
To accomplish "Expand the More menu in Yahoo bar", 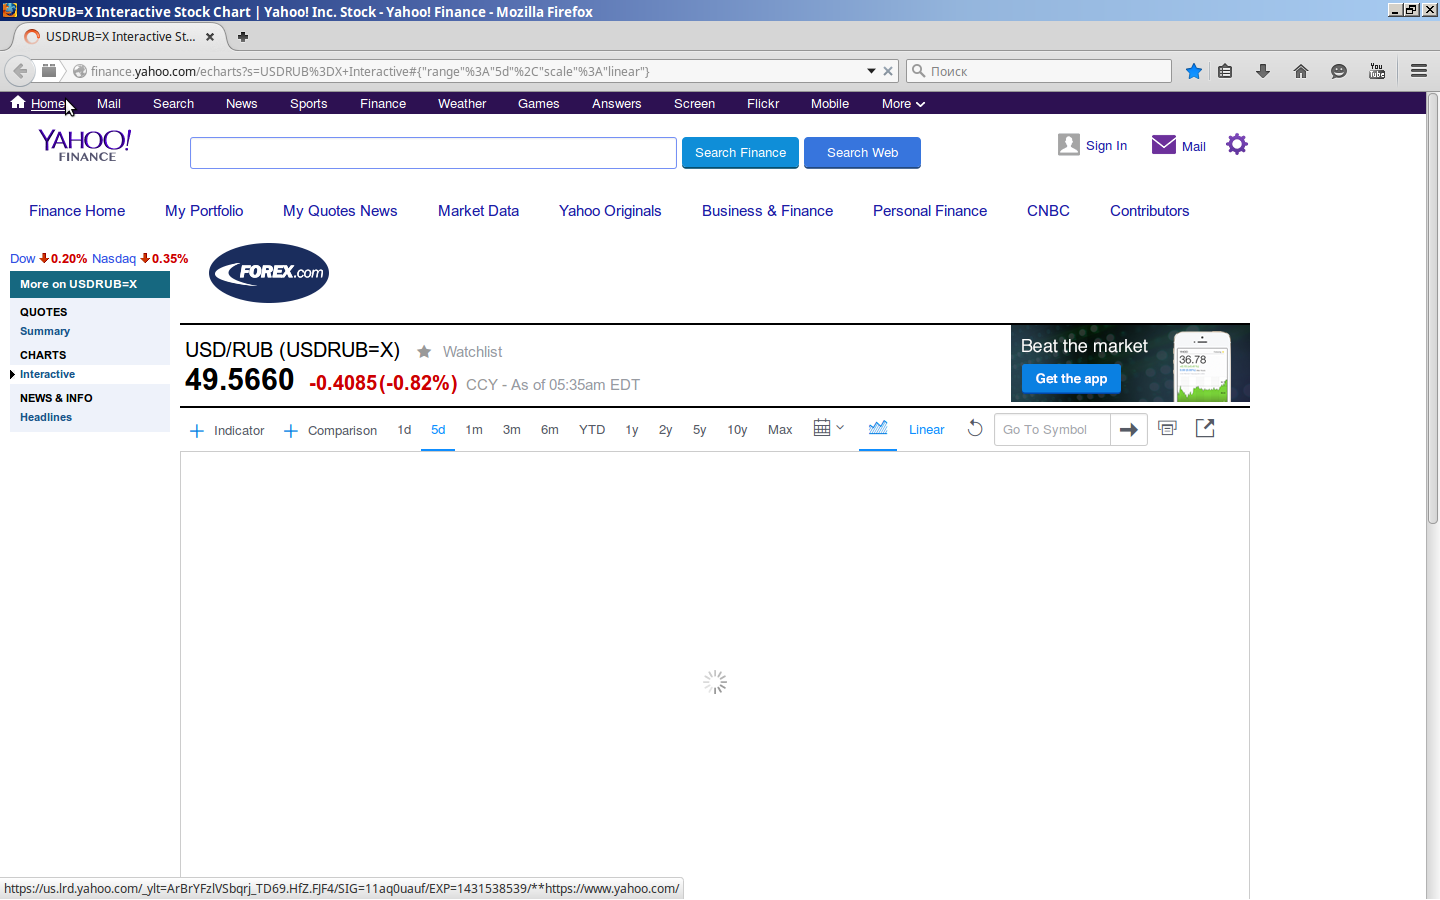I will [x=903, y=104].
